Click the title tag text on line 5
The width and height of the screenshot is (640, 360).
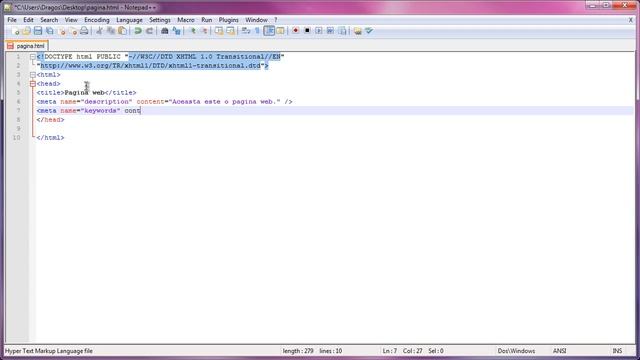[x=86, y=93]
